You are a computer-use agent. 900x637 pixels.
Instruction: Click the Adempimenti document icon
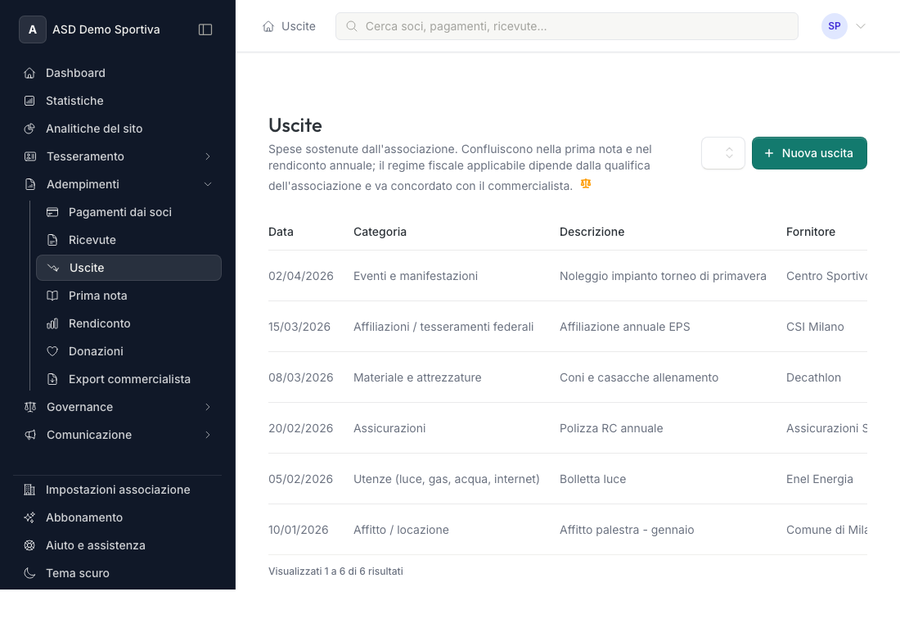(30, 185)
